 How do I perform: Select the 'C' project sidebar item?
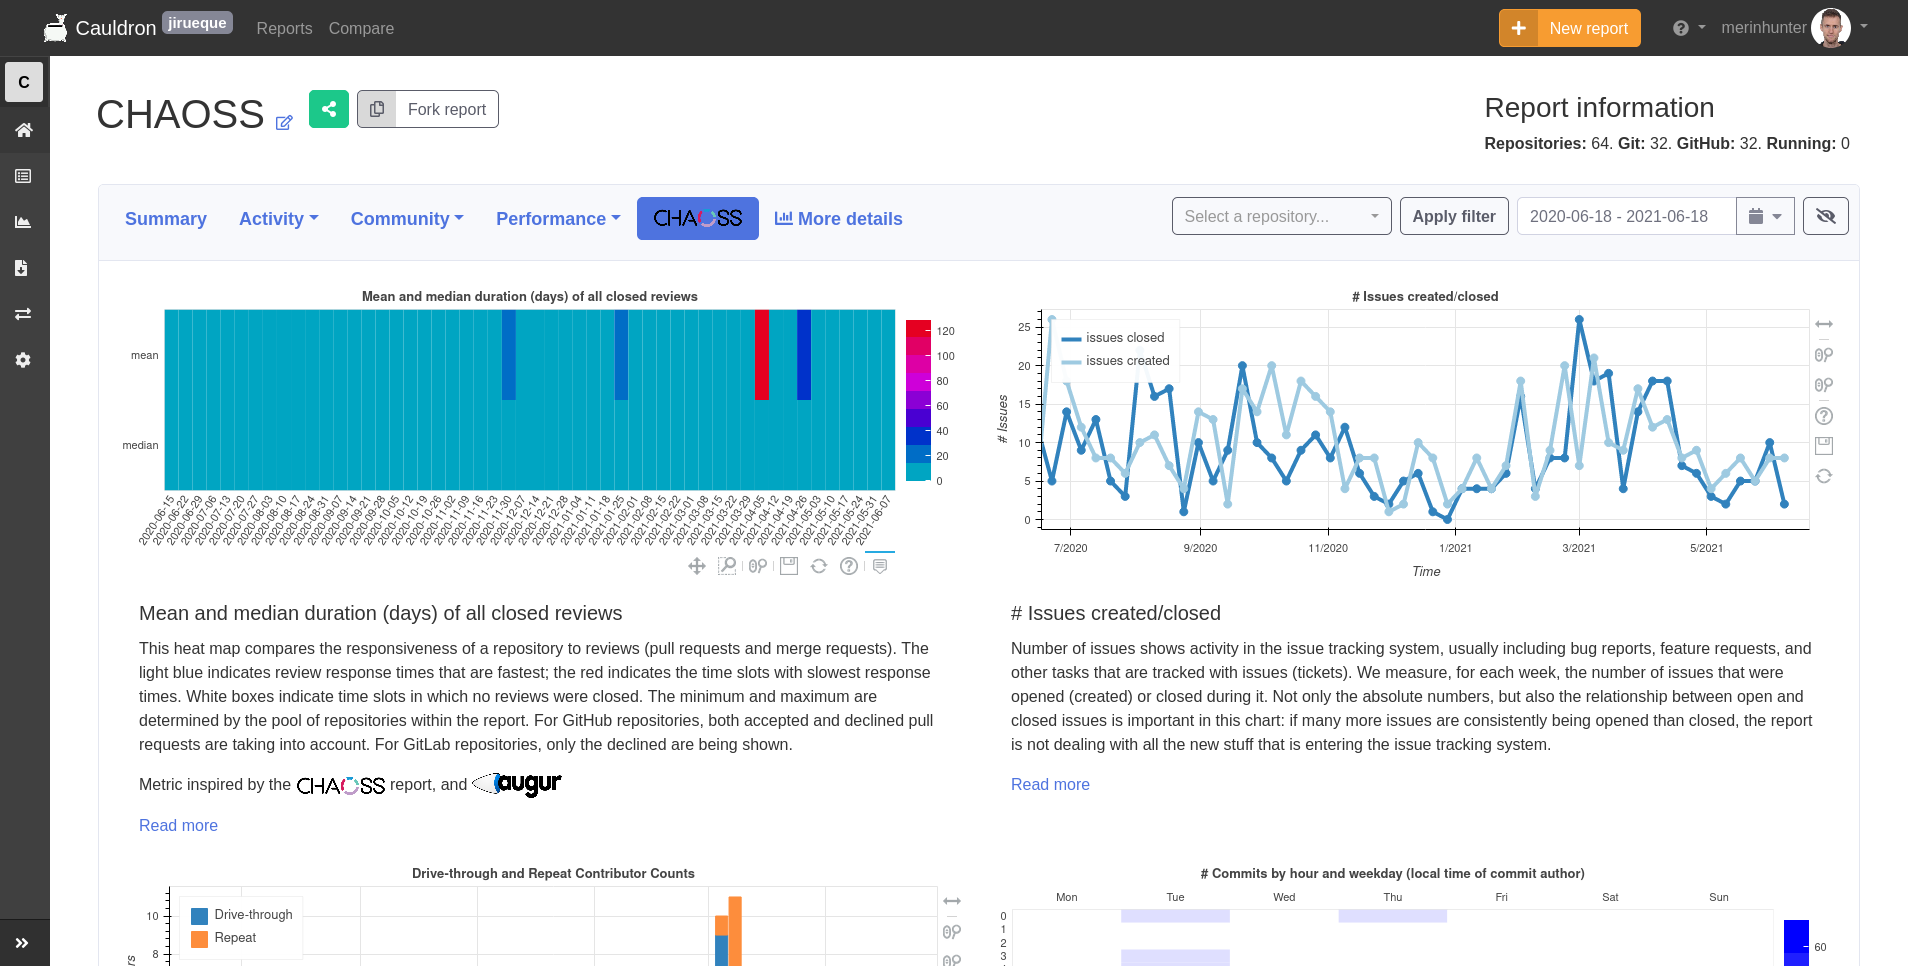(x=24, y=82)
